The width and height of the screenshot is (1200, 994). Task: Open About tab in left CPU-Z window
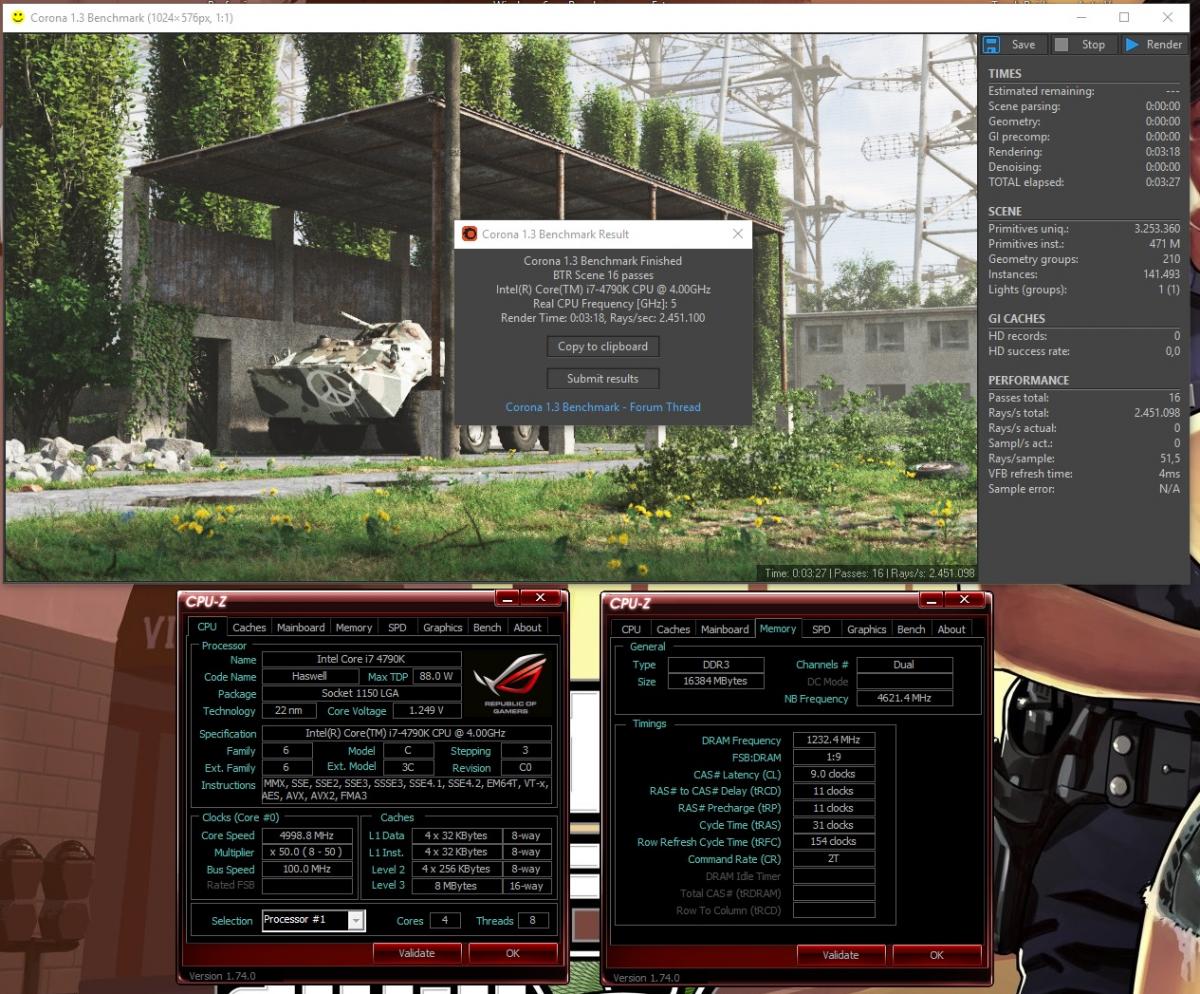[x=528, y=628]
